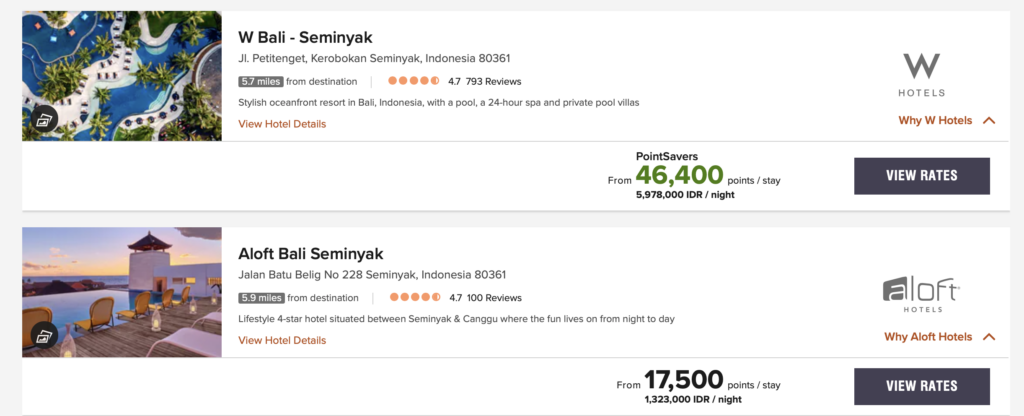
Task: Click W Bali star rating circles
Action: pyautogui.click(x=414, y=81)
